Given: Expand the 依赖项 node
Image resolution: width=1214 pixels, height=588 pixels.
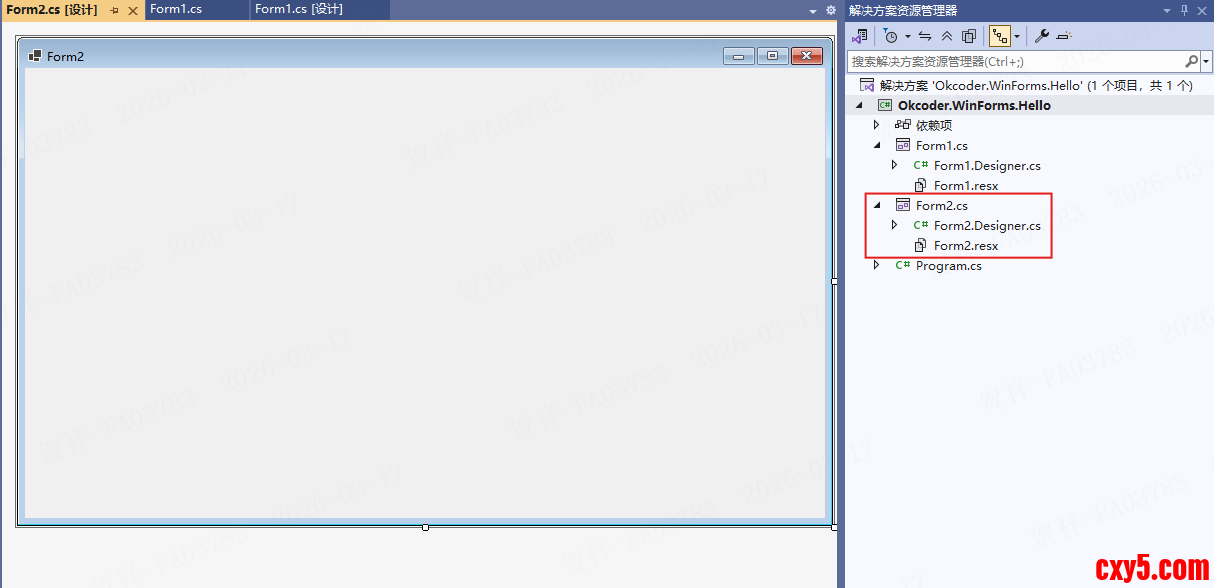Looking at the screenshot, I should (x=877, y=125).
